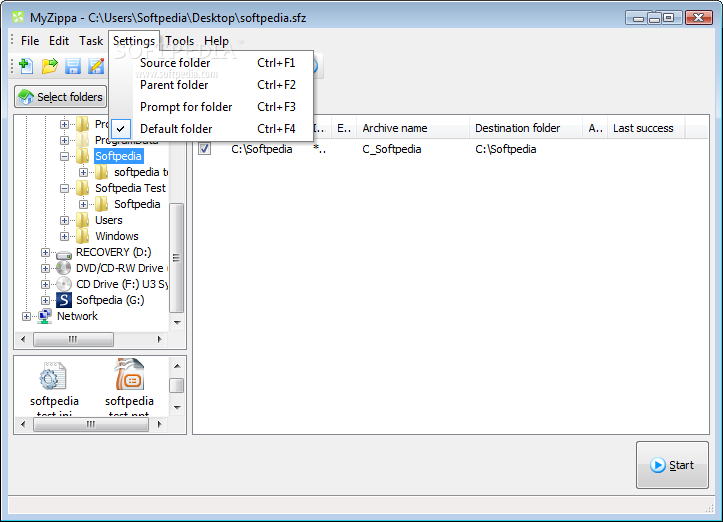Close the open Settings menu
The image size is (723, 522).
tap(134, 41)
